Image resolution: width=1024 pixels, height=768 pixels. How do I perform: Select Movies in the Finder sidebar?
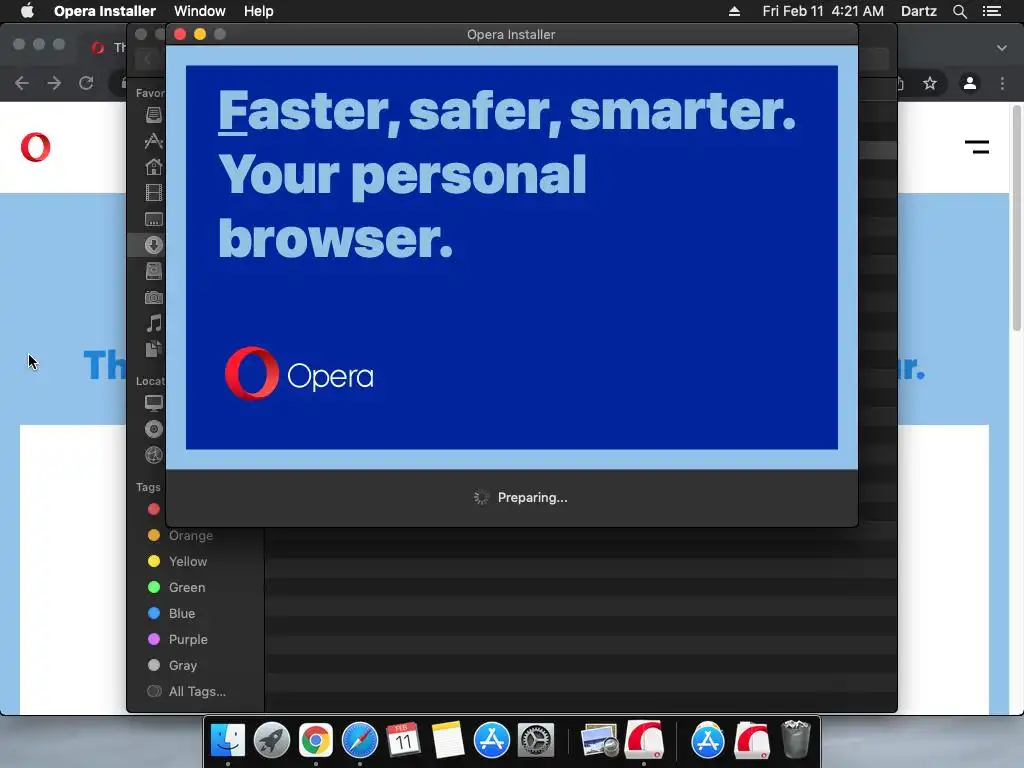(x=153, y=193)
